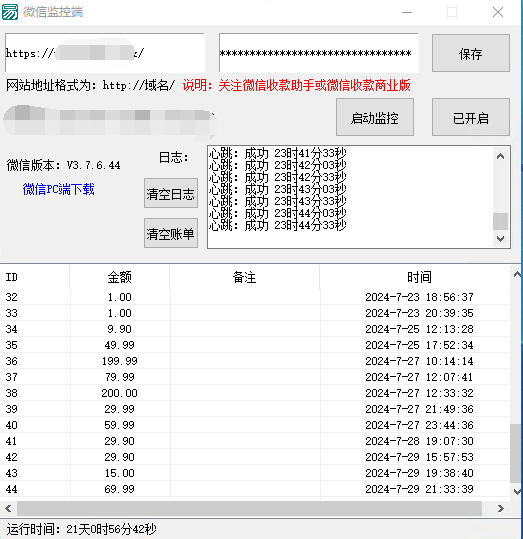Click the 已开启 button
The height and width of the screenshot is (539, 523).
click(470, 117)
